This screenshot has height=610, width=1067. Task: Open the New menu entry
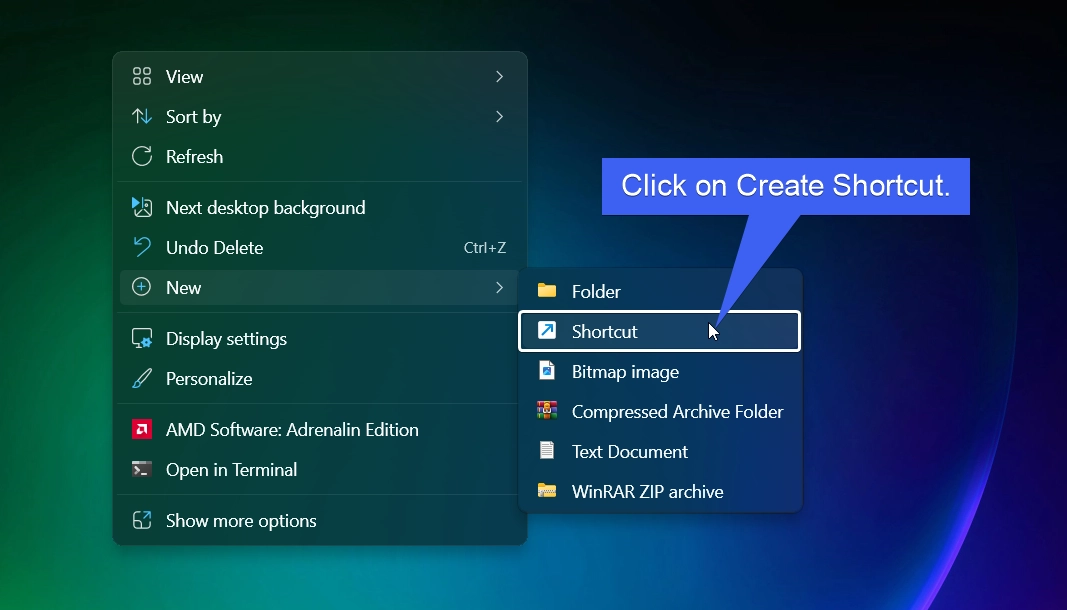pyautogui.click(x=319, y=287)
